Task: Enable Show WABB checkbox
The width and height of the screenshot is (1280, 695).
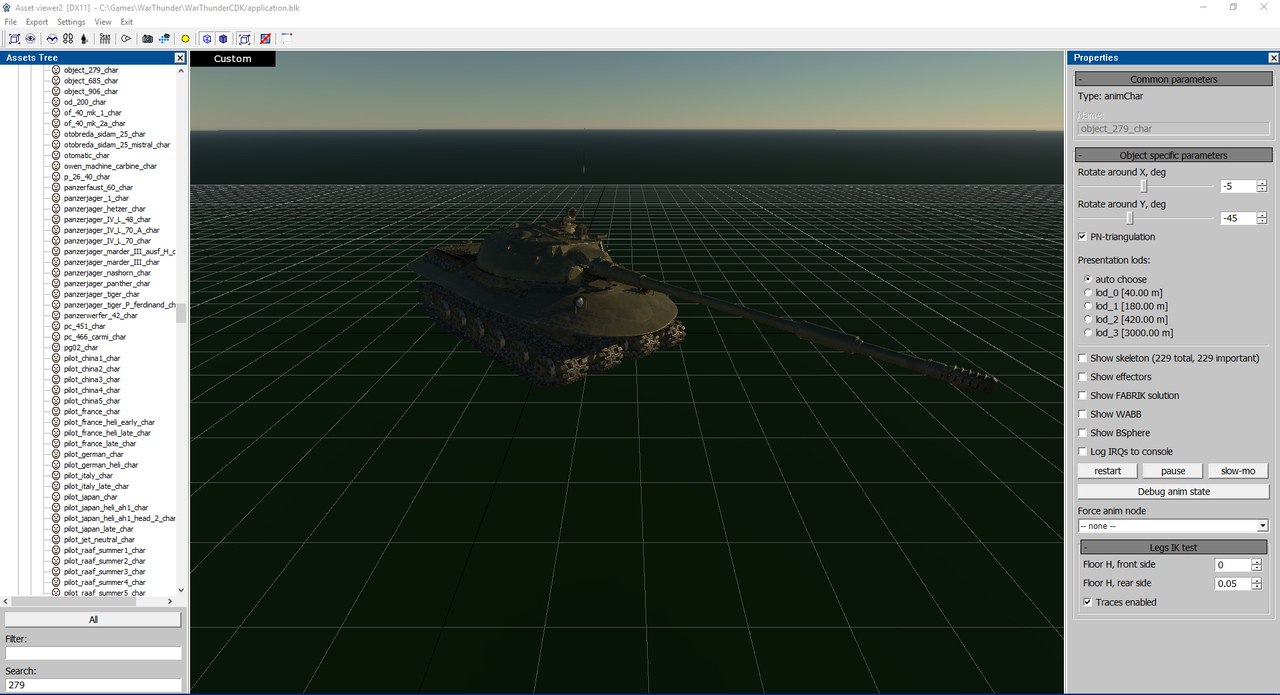Action: tap(1083, 414)
